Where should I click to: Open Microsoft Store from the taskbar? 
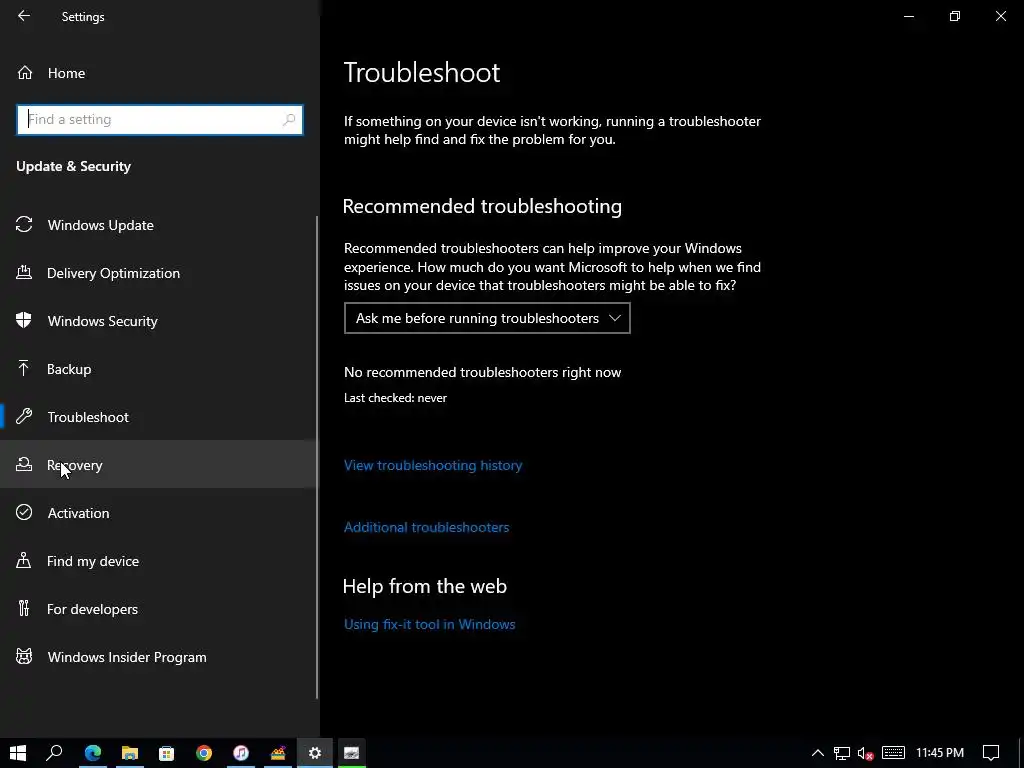(167, 753)
